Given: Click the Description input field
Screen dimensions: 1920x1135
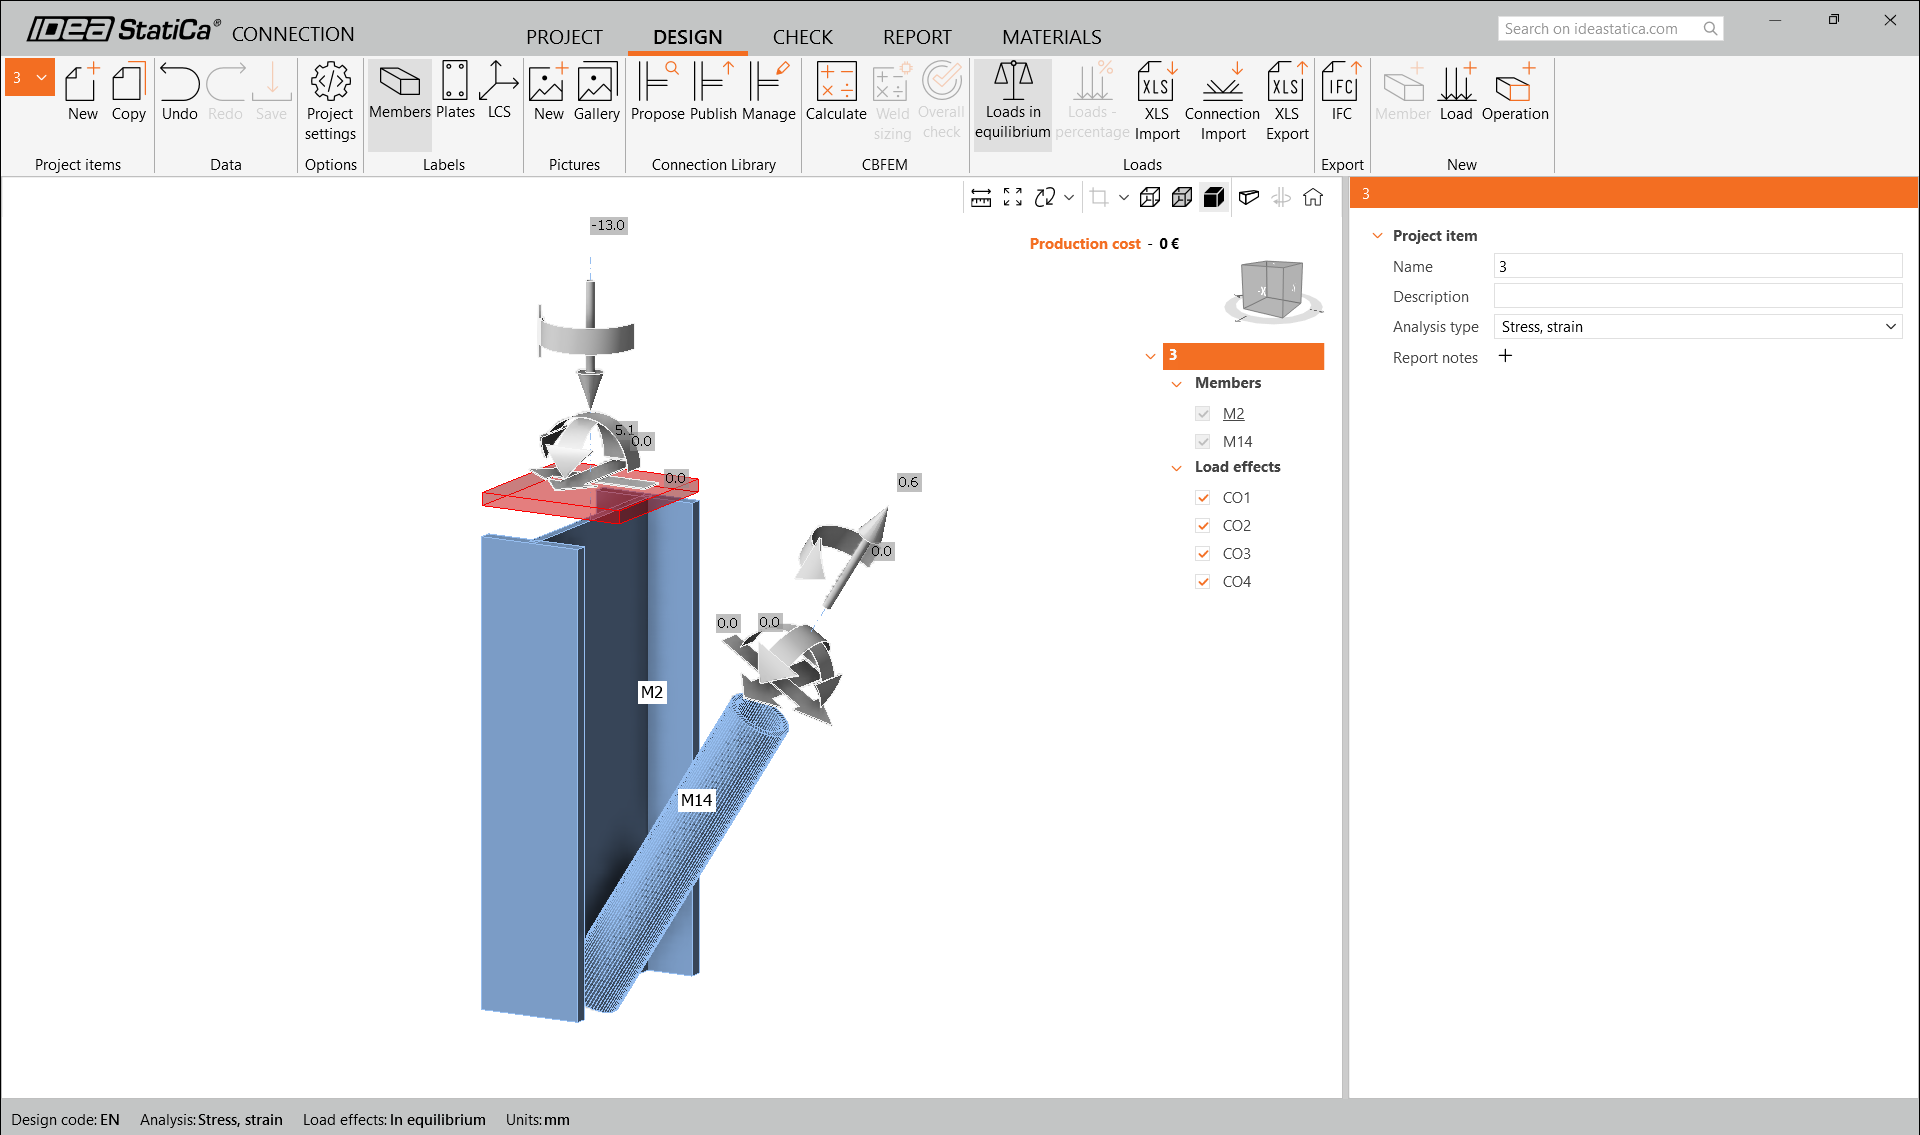Looking at the screenshot, I should [1697, 297].
